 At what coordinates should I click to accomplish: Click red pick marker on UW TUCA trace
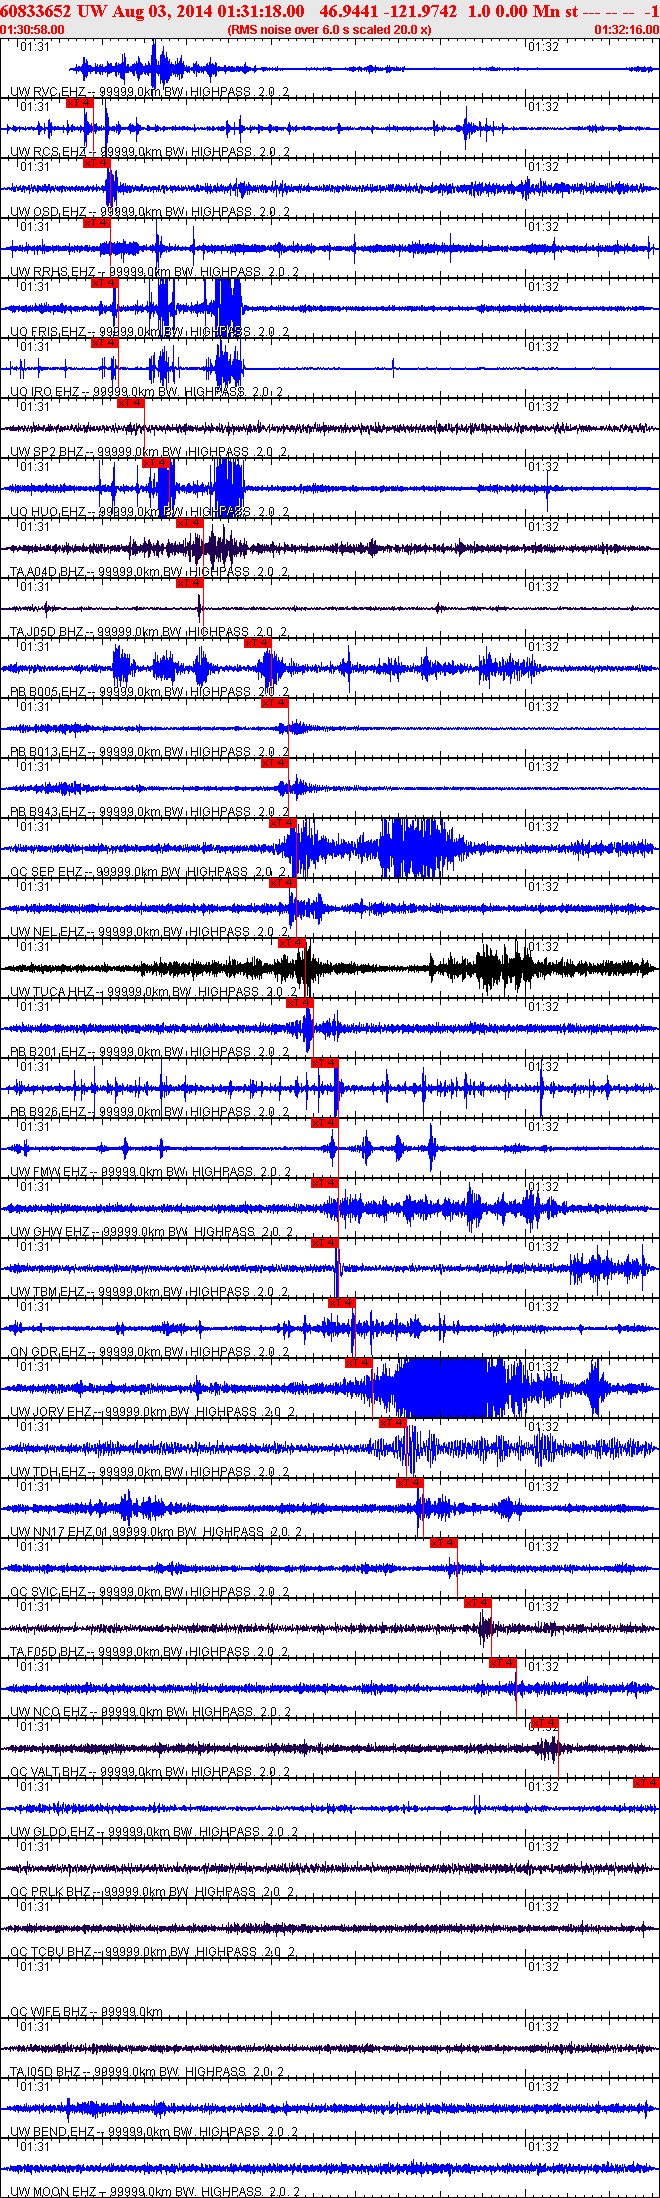291,943
